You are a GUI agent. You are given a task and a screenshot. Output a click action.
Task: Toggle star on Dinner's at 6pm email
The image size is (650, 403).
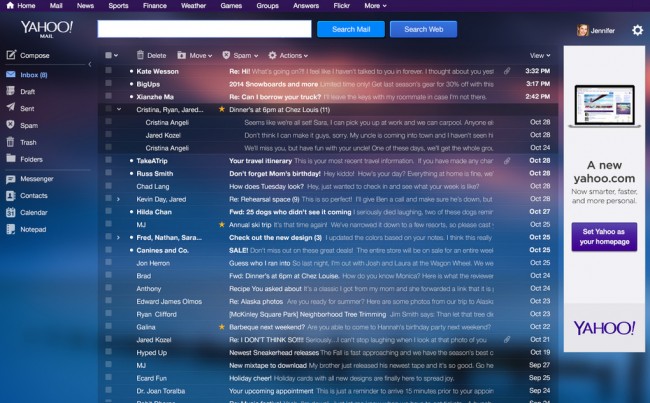[222, 109]
